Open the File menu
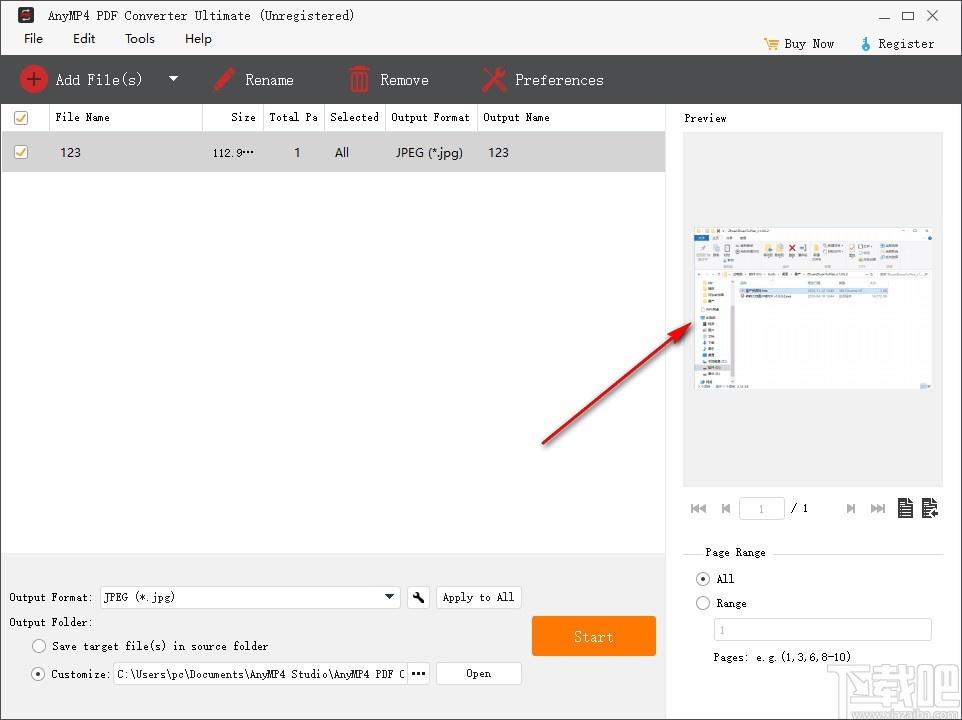 (x=33, y=39)
